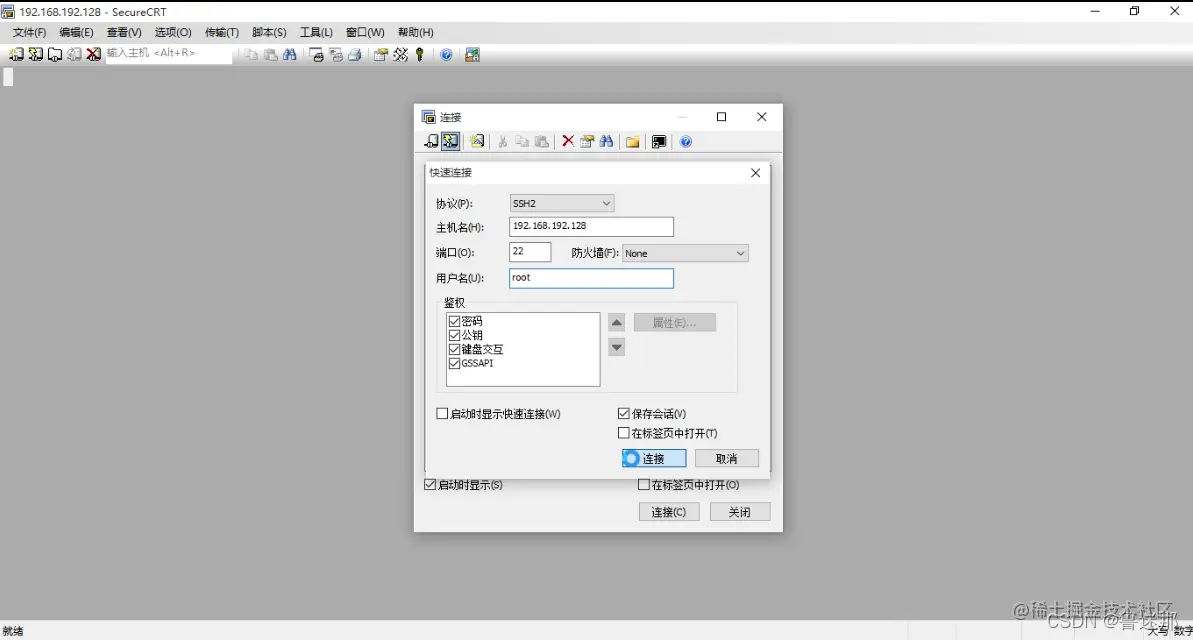1193x640 pixels.
Task: Click the 端口(O) port field
Action: coord(530,252)
